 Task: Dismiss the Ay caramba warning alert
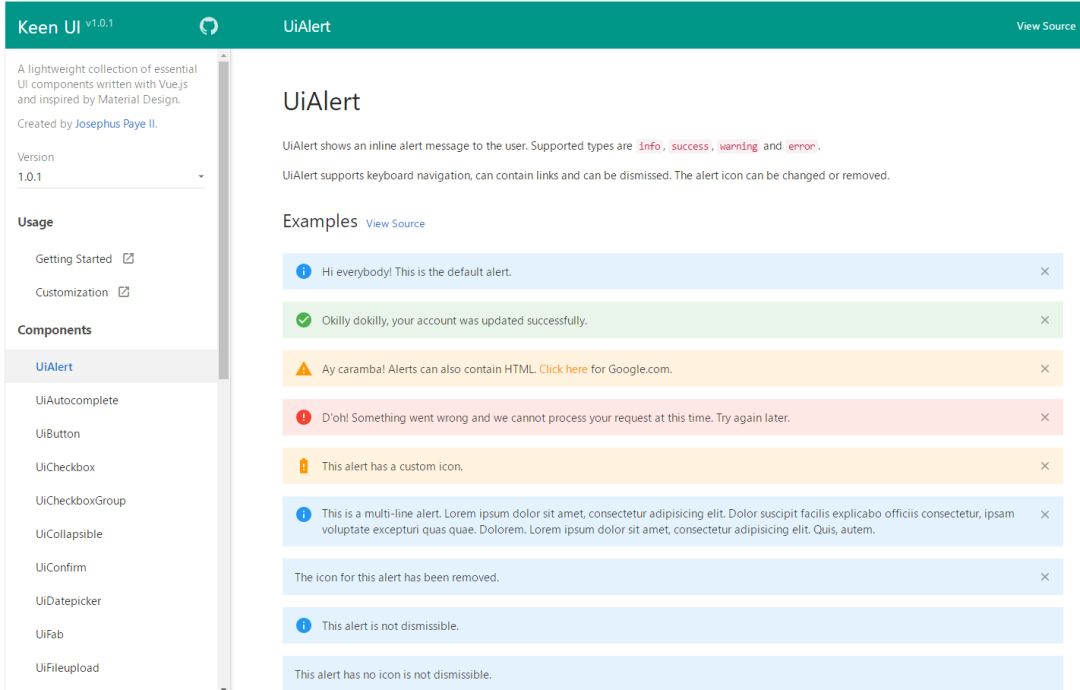[x=1045, y=369]
